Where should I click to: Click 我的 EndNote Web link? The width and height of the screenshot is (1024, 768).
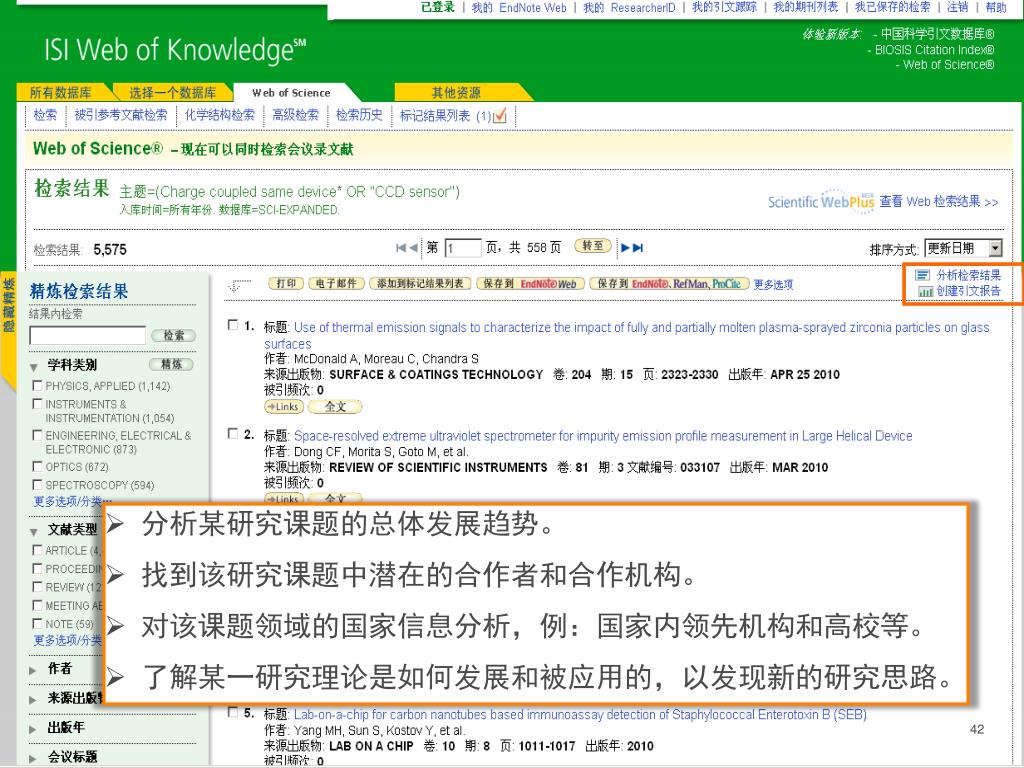point(519,8)
